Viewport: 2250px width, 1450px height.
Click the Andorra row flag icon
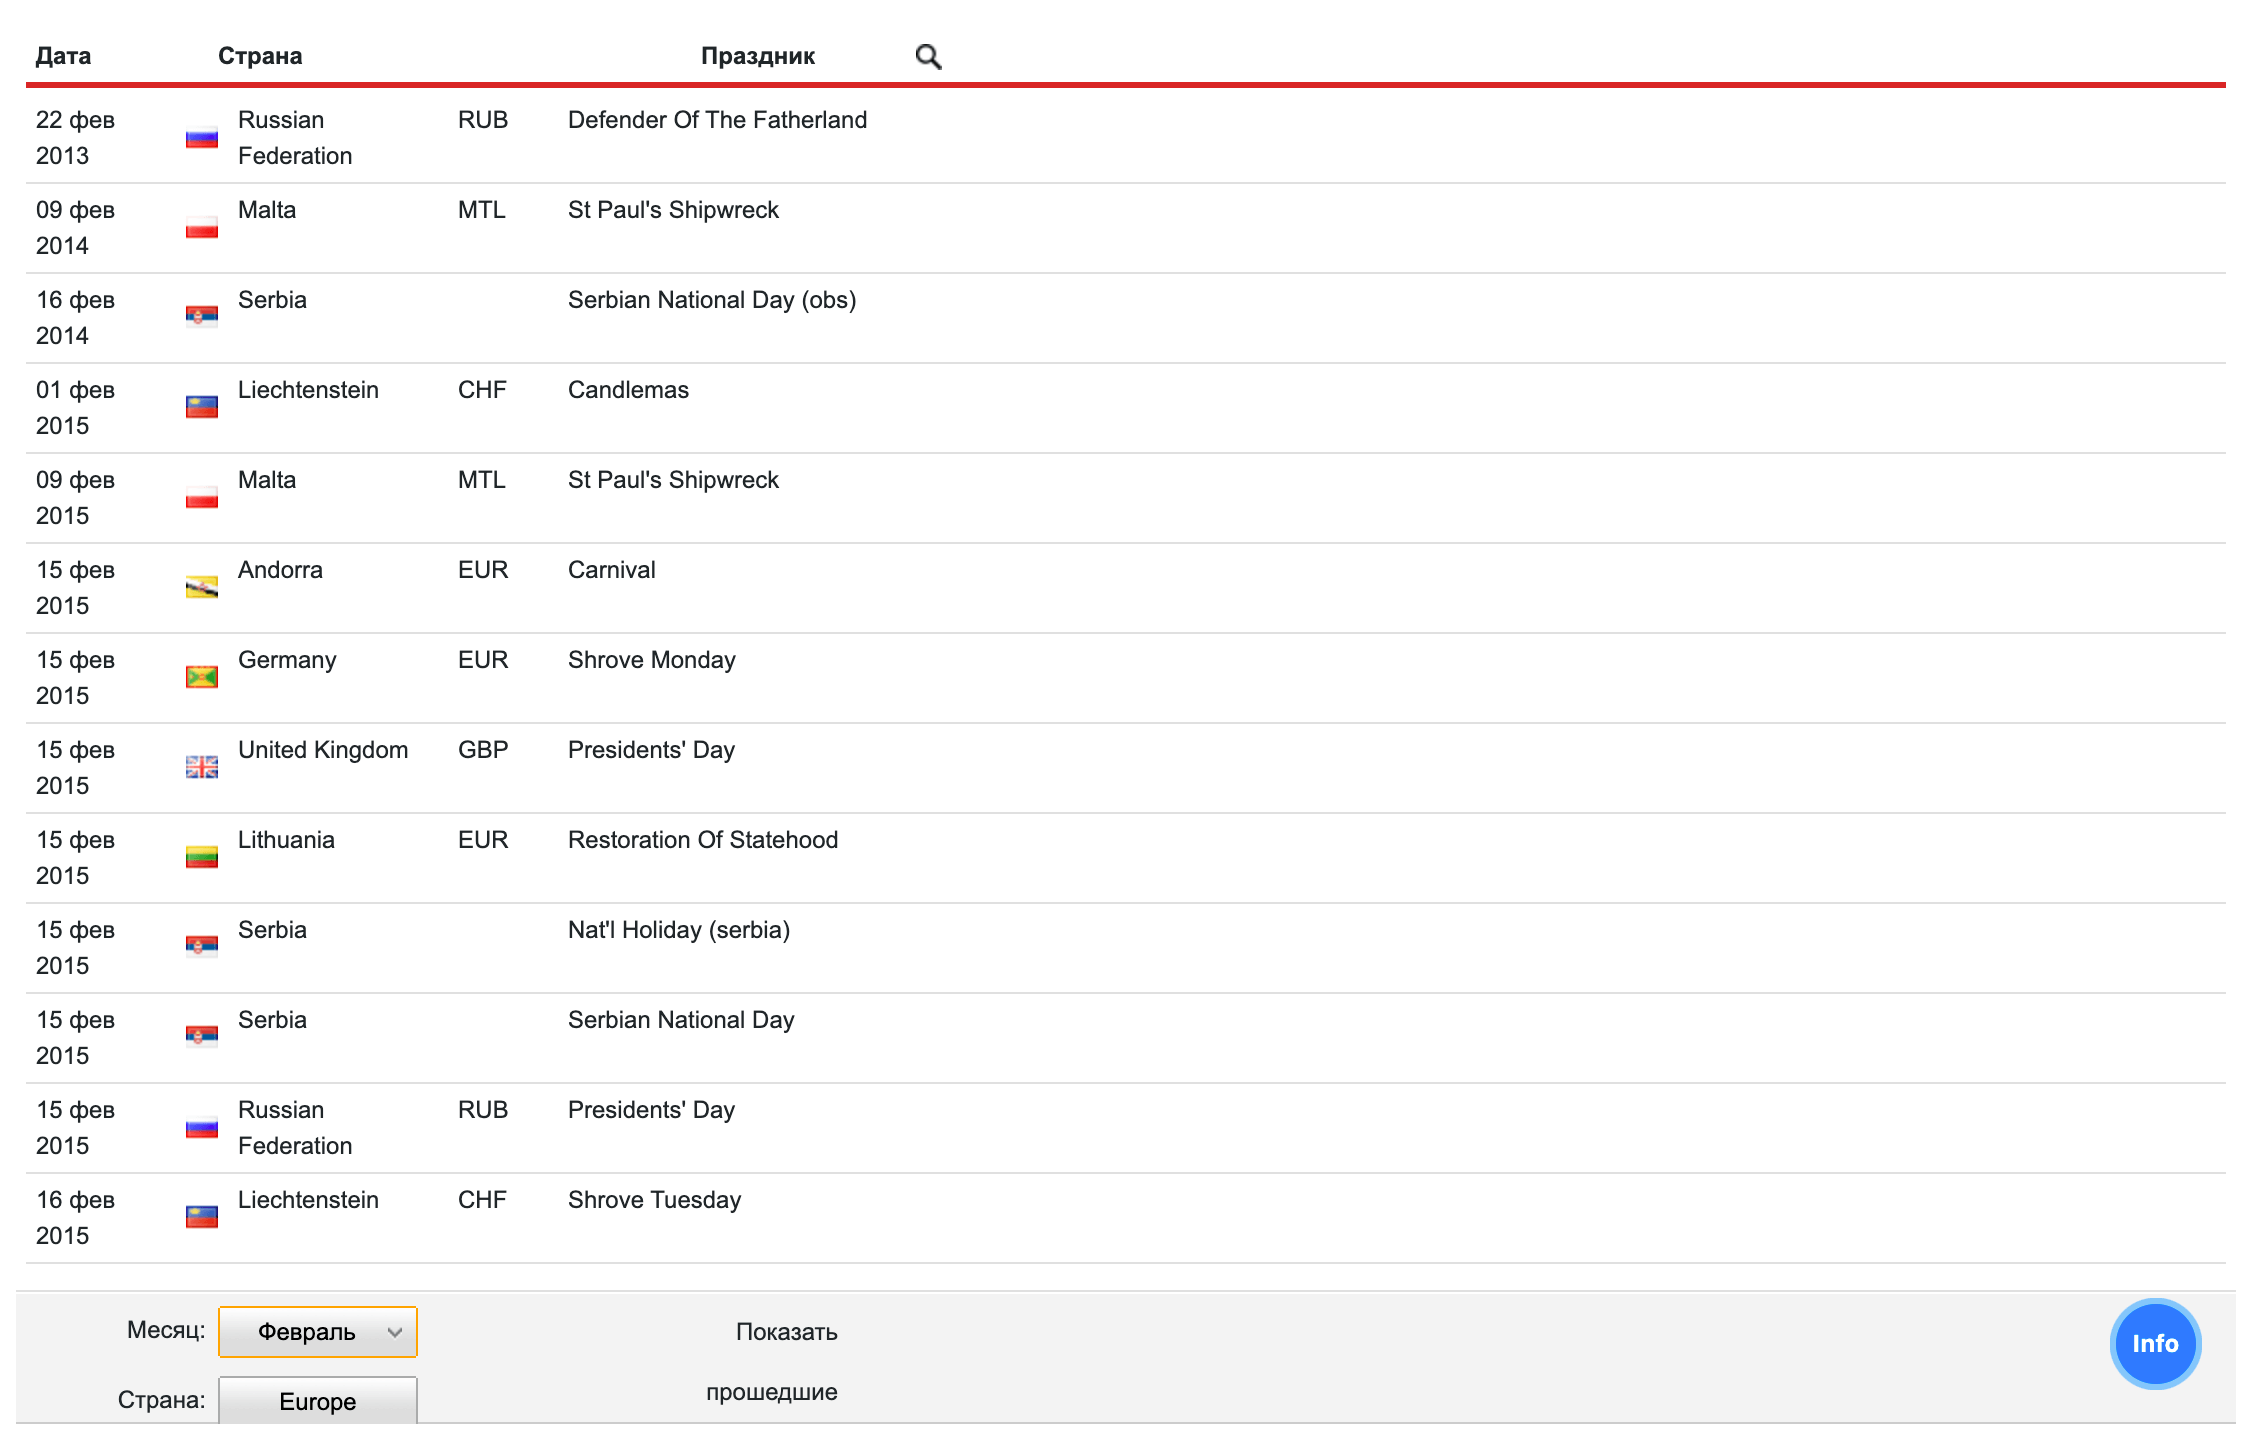202,587
